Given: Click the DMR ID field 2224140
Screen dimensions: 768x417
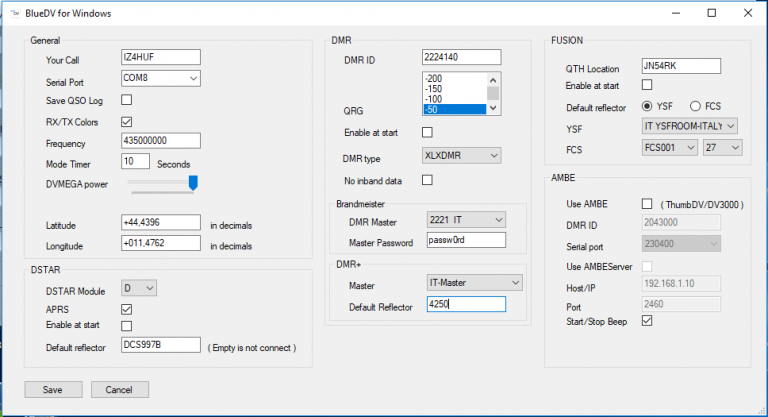Looking at the screenshot, I should coord(461,57).
